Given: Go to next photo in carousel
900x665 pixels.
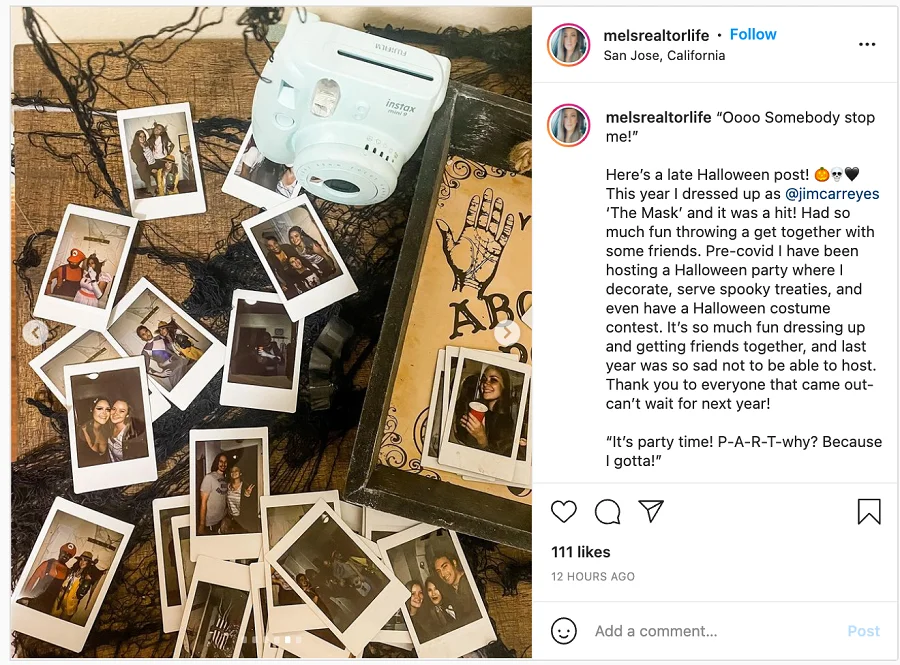Looking at the screenshot, I should 507,332.
